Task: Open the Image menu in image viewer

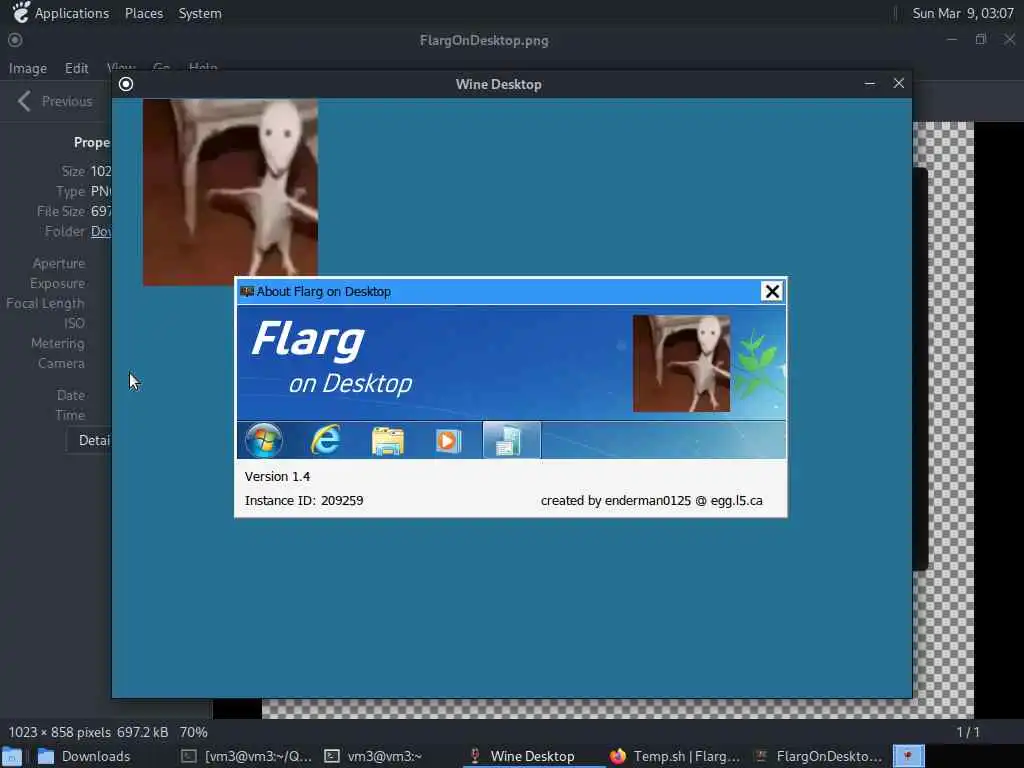Action: coord(27,68)
